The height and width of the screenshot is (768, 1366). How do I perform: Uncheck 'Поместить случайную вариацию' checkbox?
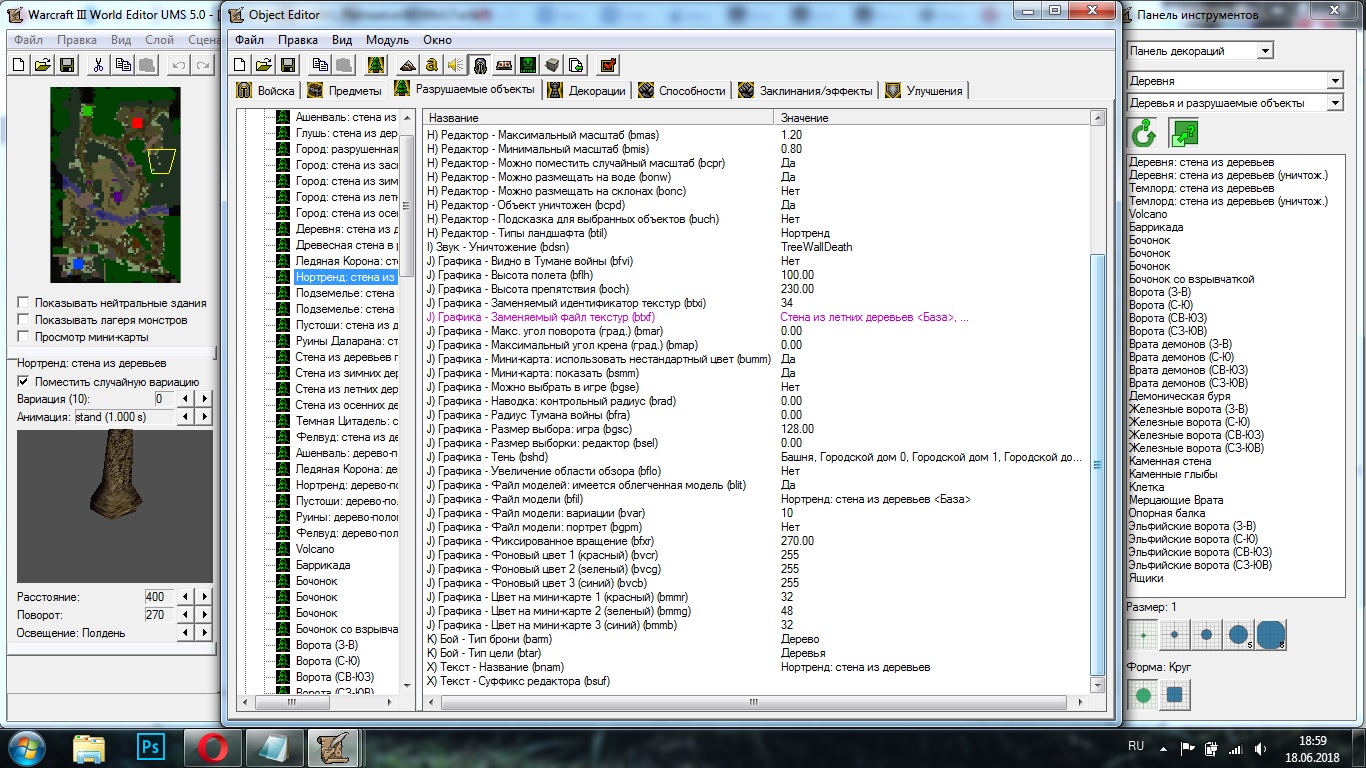point(23,382)
